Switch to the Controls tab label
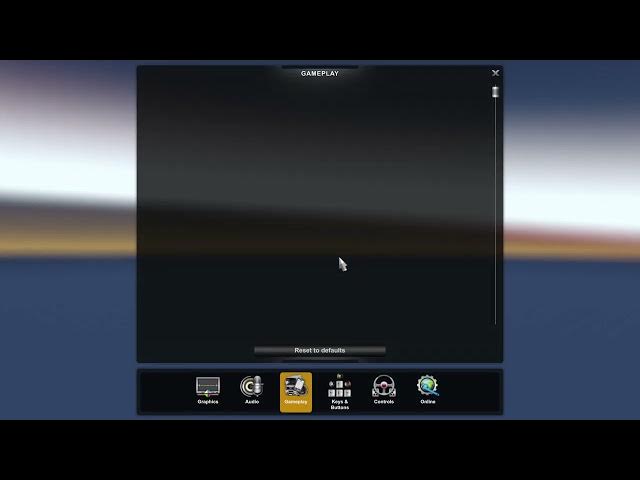The height and width of the screenshot is (480, 640). coord(384,402)
